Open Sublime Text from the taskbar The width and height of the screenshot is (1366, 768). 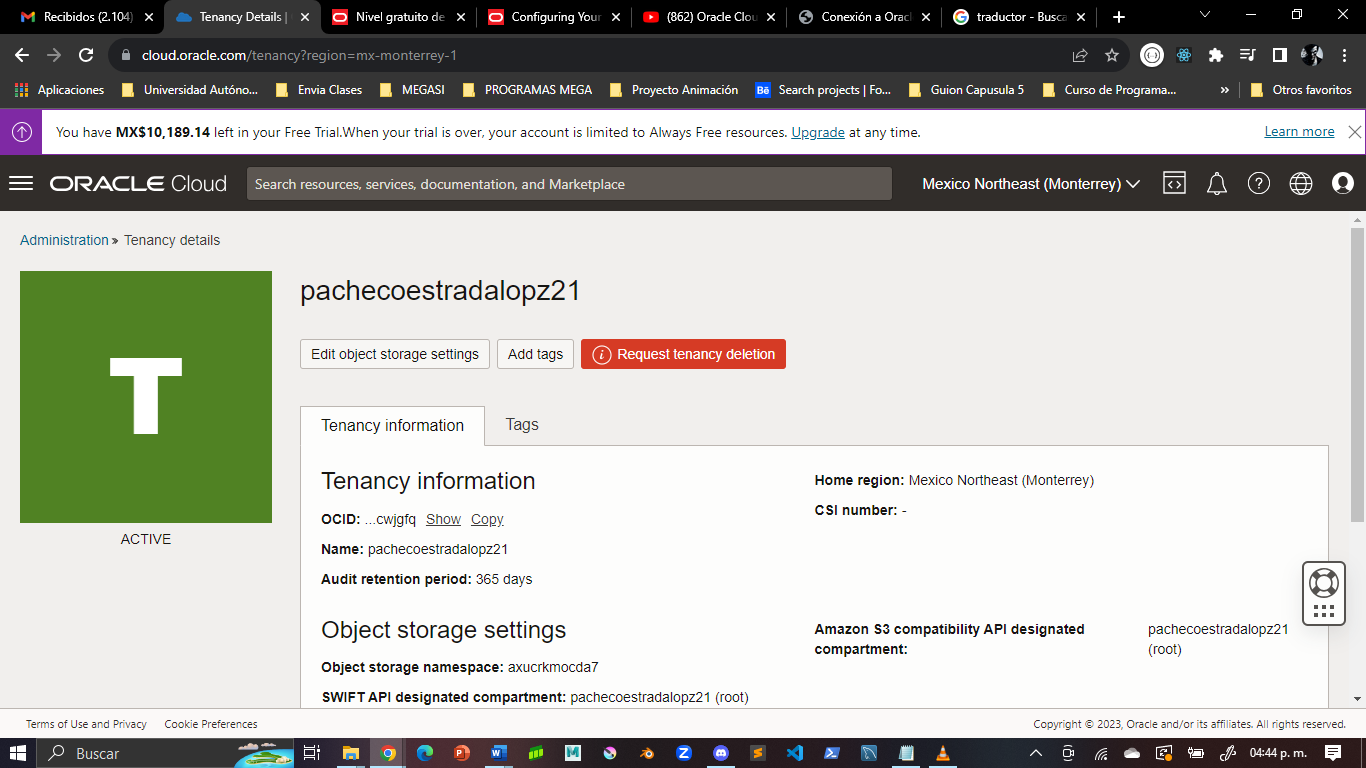pyautogui.click(x=758, y=753)
